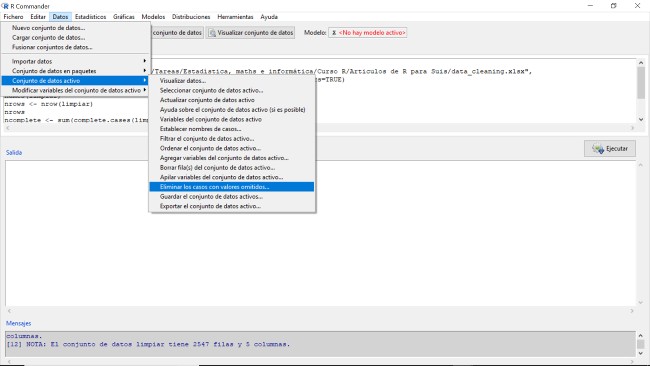Viewport: 650px width, 366px height.
Task: Select Guardar el conjunto de datos activos...
Action: click(232, 196)
